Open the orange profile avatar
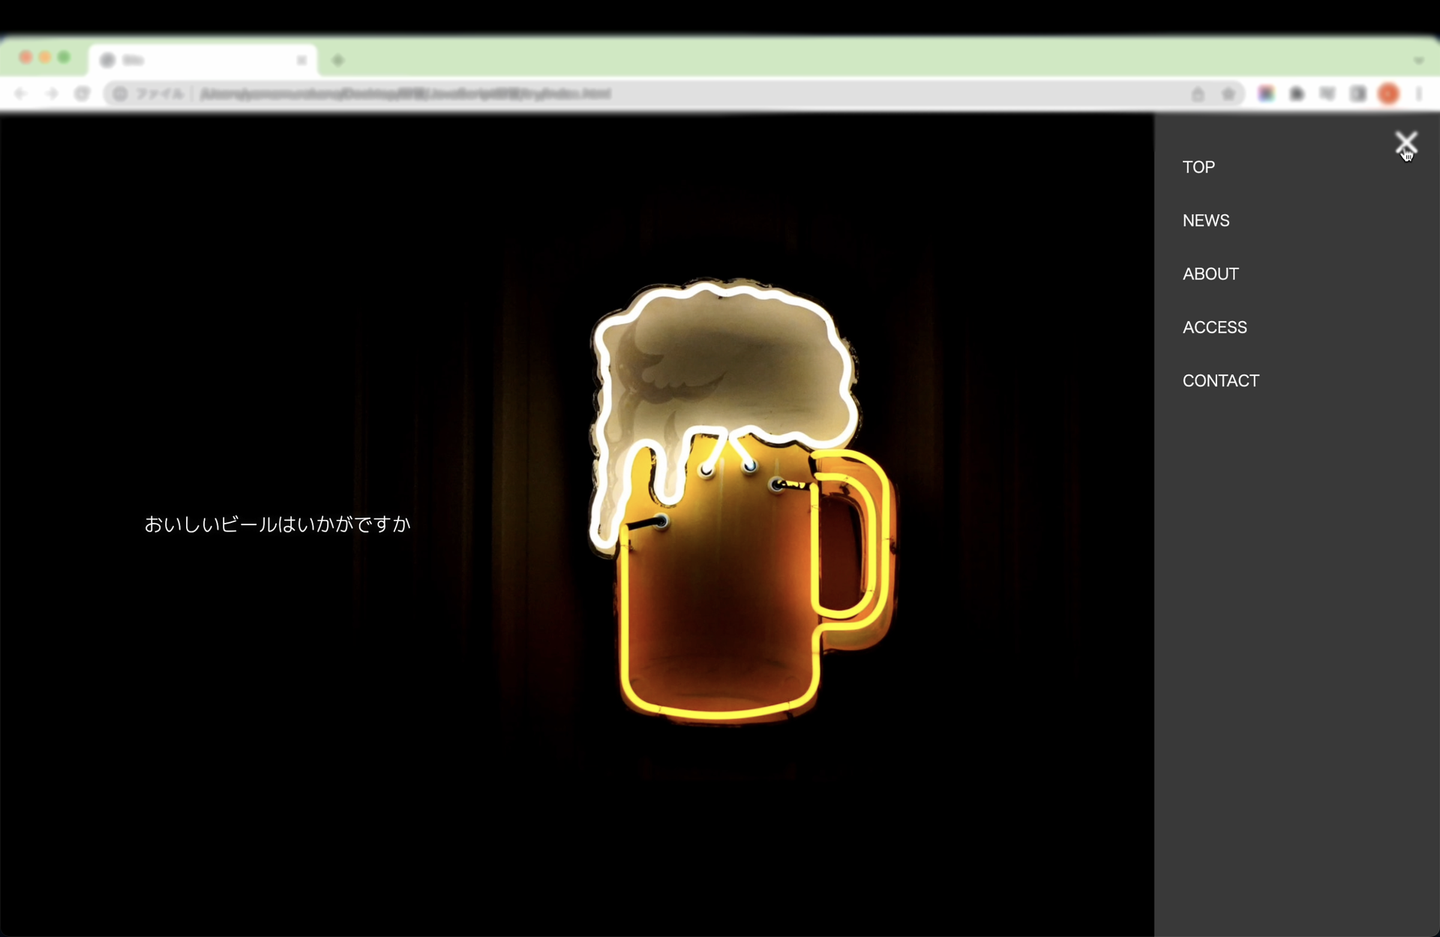 point(1388,94)
